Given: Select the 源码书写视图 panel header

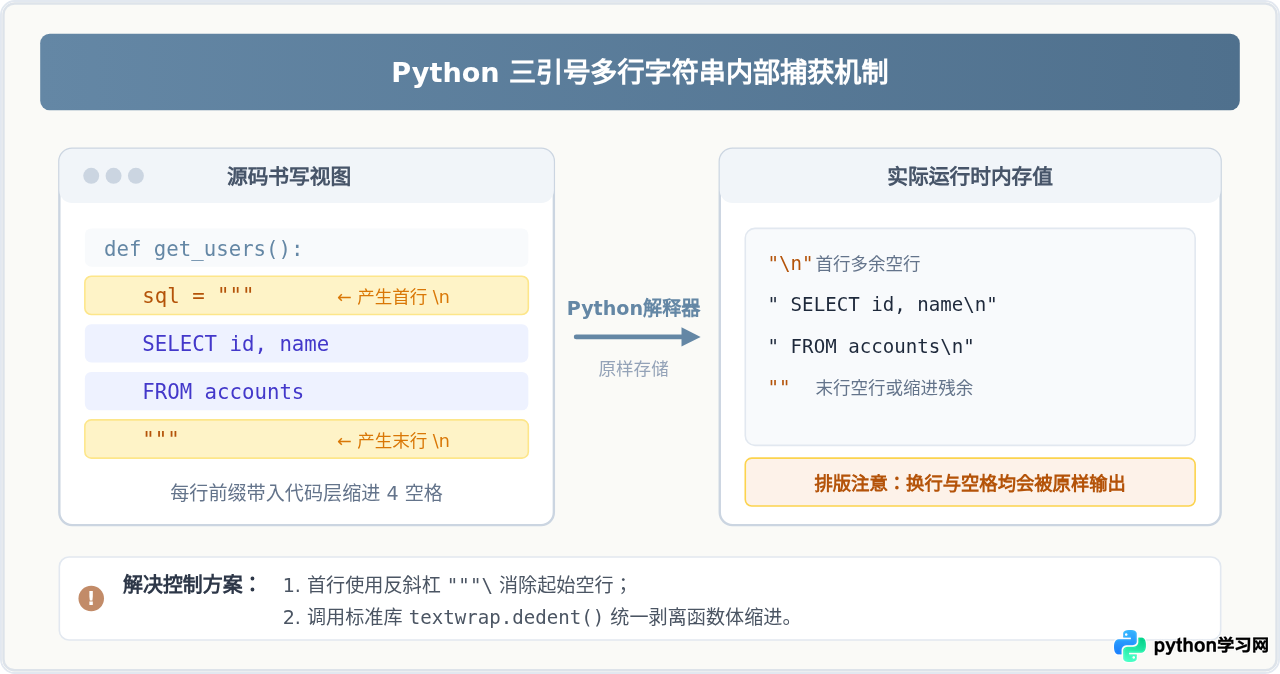Looking at the screenshot, I should pos(307,176).
